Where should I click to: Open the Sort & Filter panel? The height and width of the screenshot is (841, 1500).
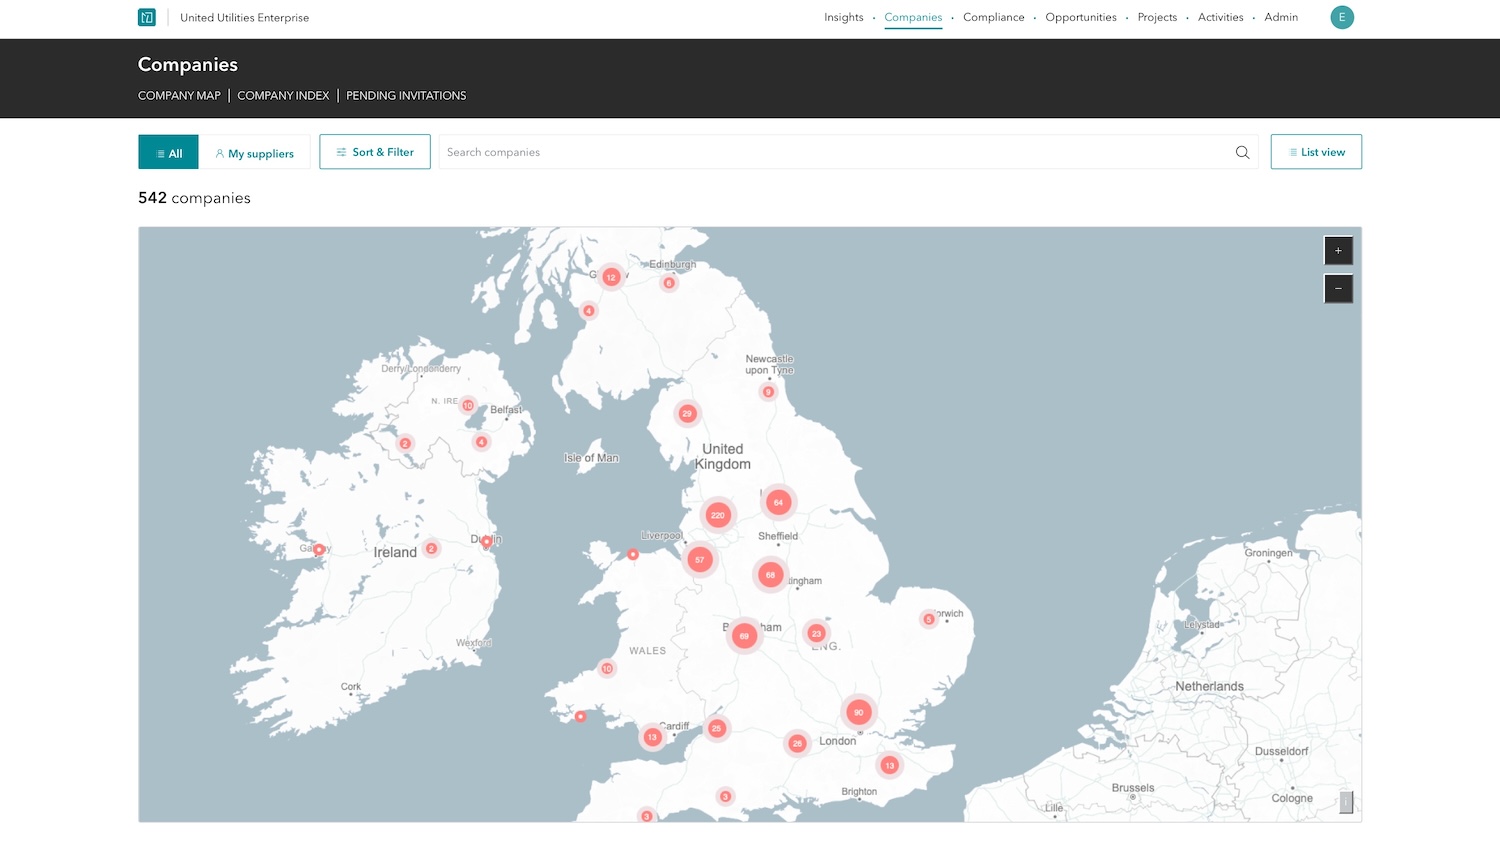coord(374,151)
